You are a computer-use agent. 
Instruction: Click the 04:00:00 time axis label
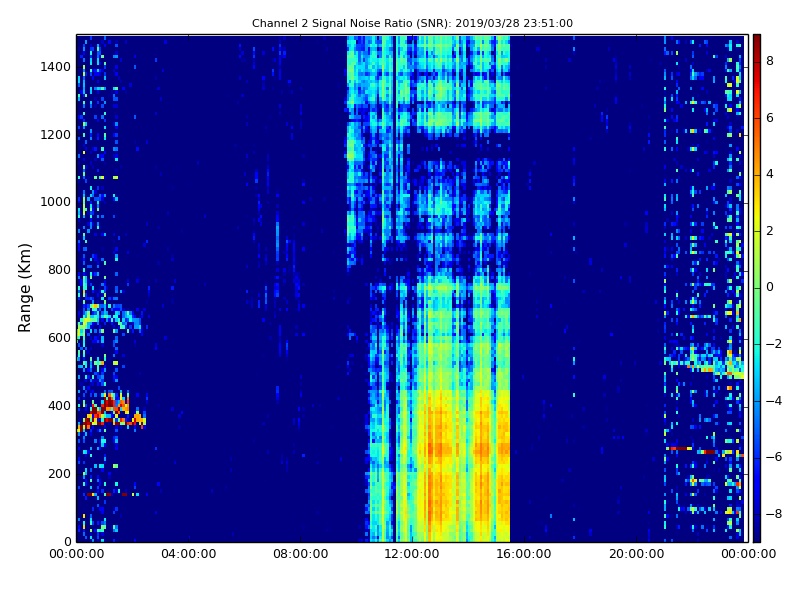[x=189, y=554]
